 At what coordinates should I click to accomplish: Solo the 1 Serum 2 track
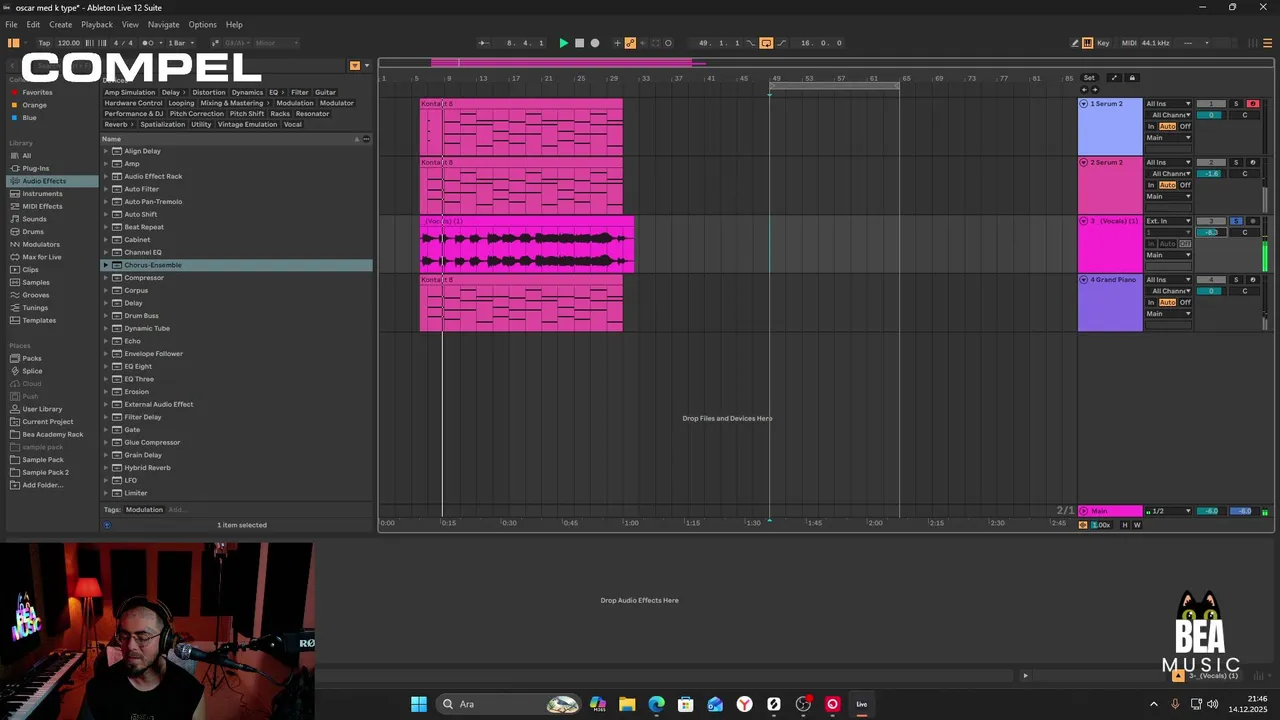point(1236,104)
